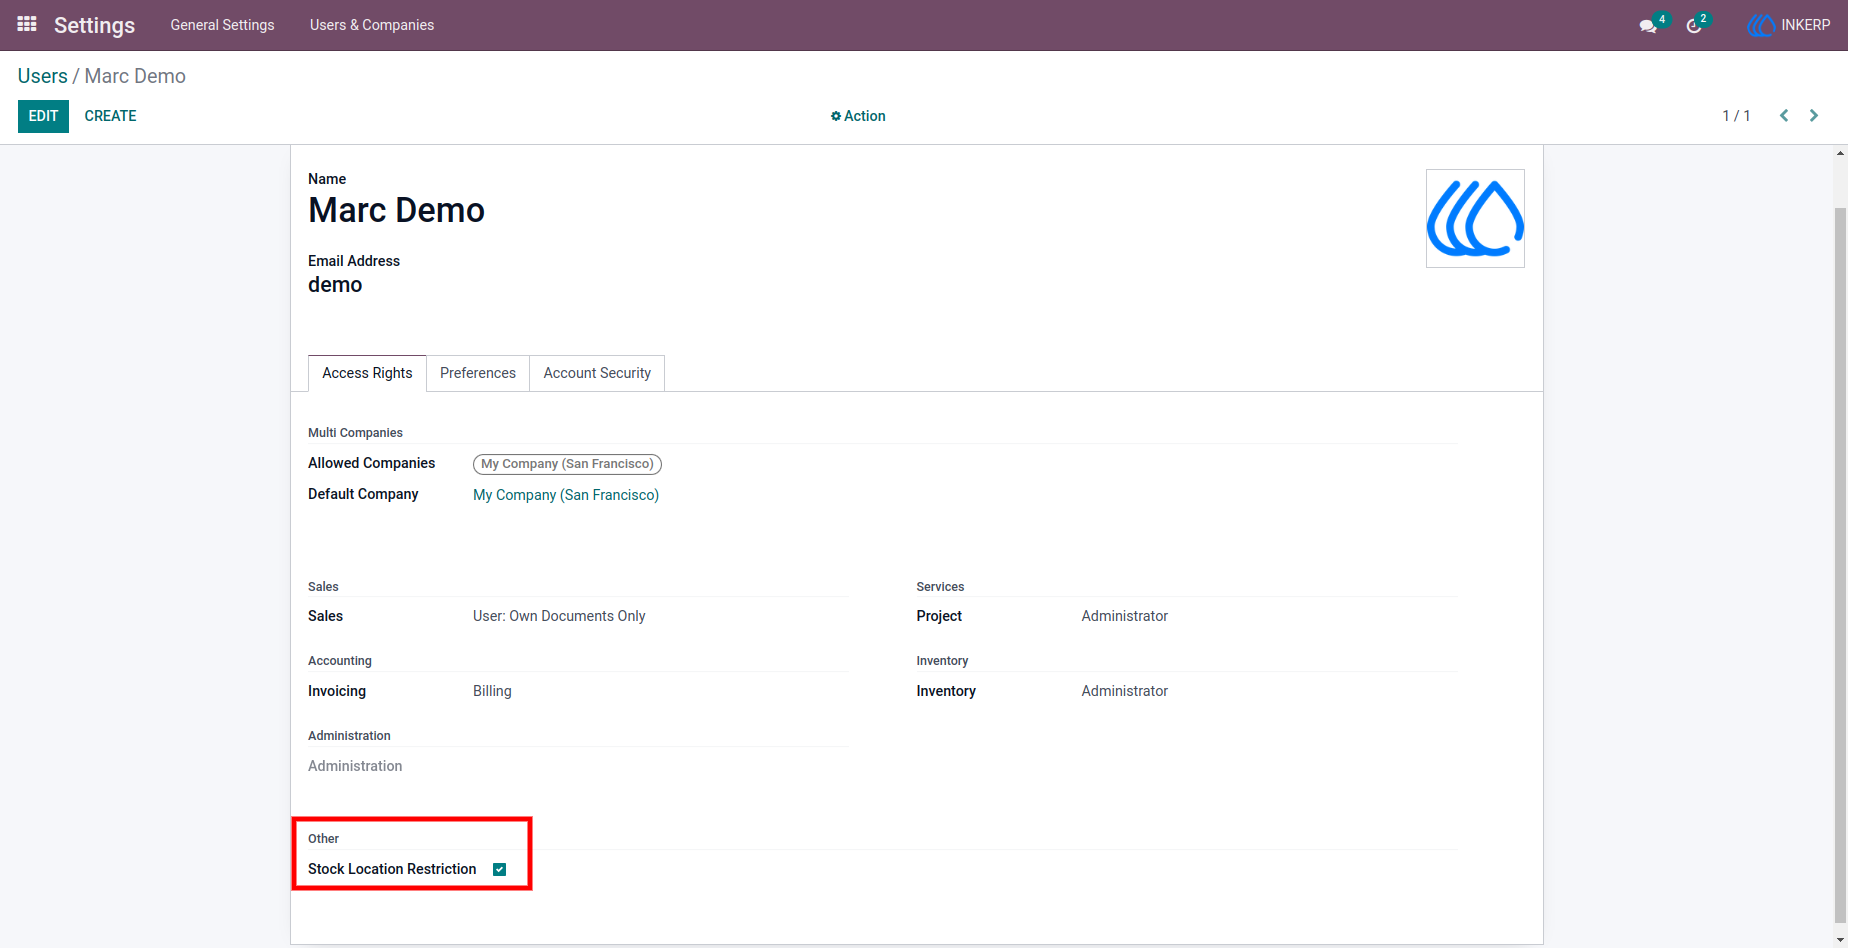Click the INKERP user menu

1789,25
